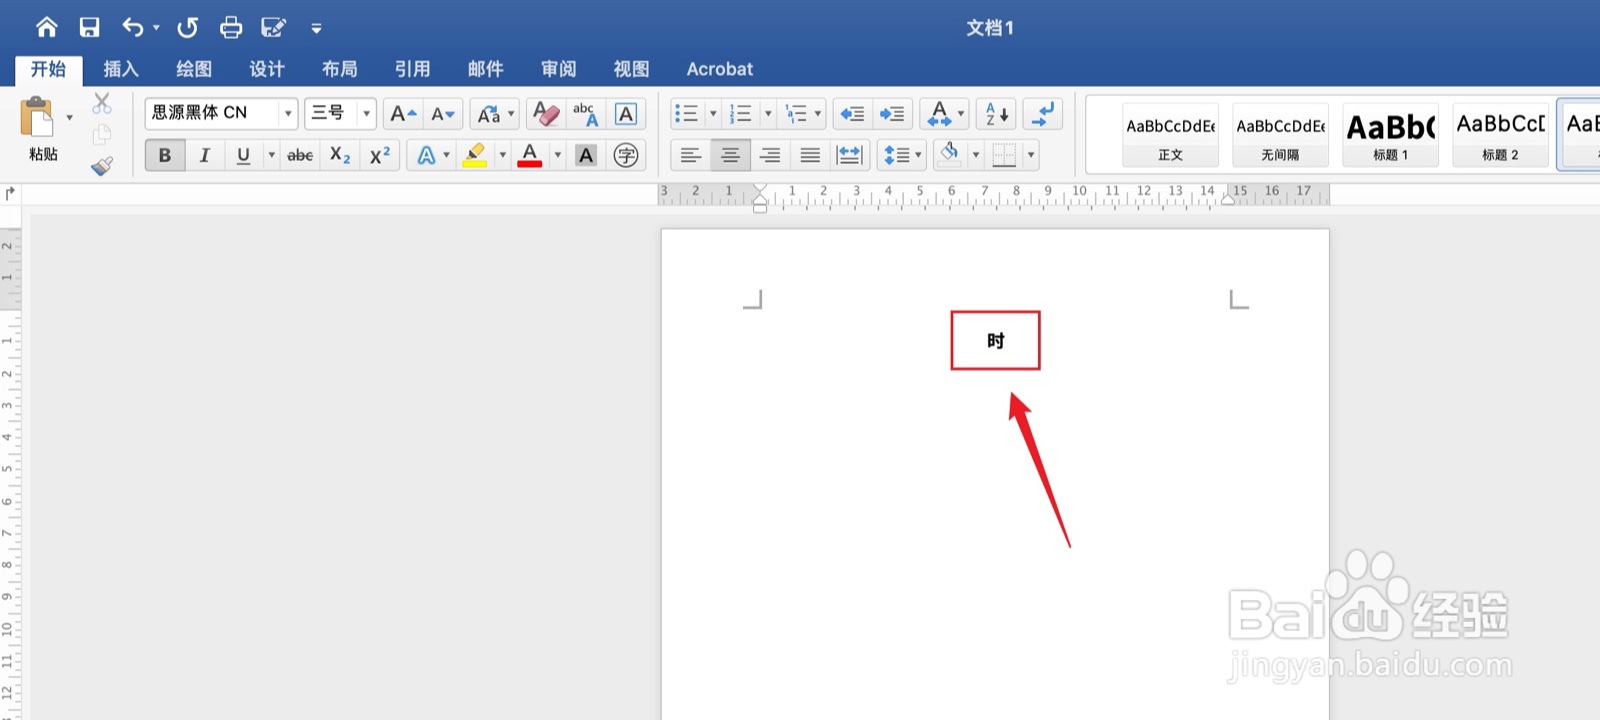Show paragraph marks icon
This screenshot has width=1600, height=720.
1043,113
